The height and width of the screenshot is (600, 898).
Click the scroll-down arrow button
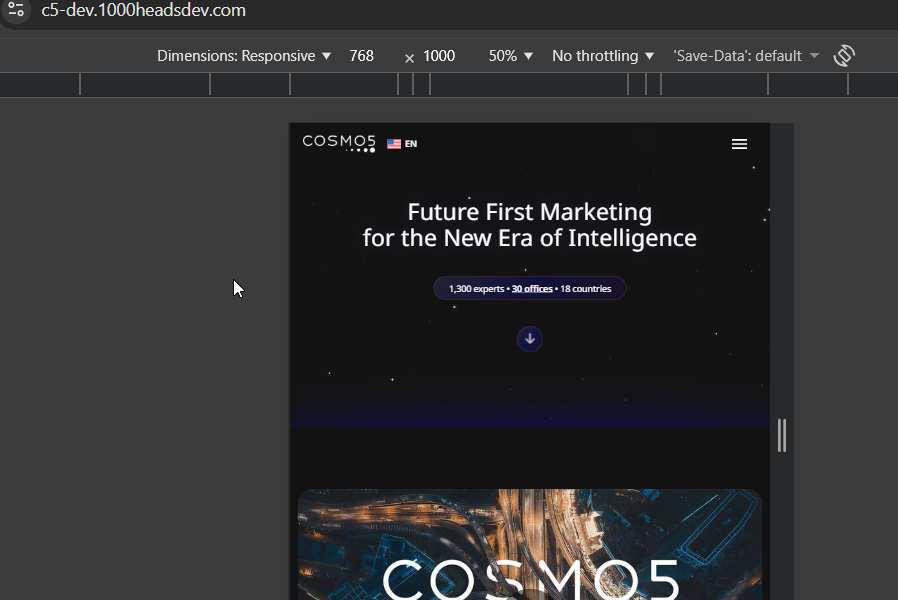click(x=530, y=339)
